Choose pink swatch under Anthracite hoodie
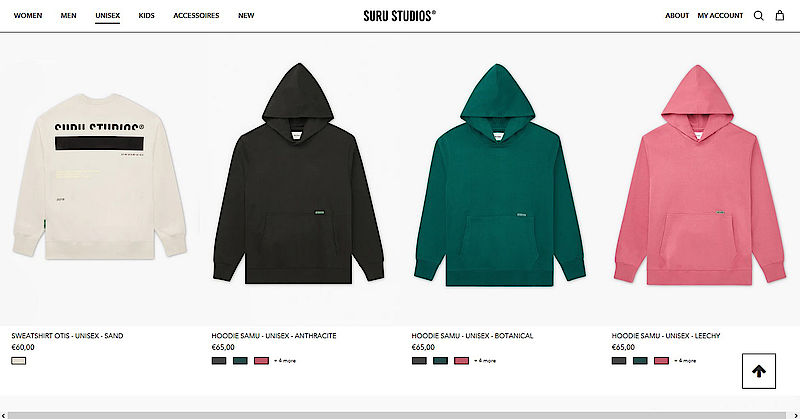 tap(261, 361)
